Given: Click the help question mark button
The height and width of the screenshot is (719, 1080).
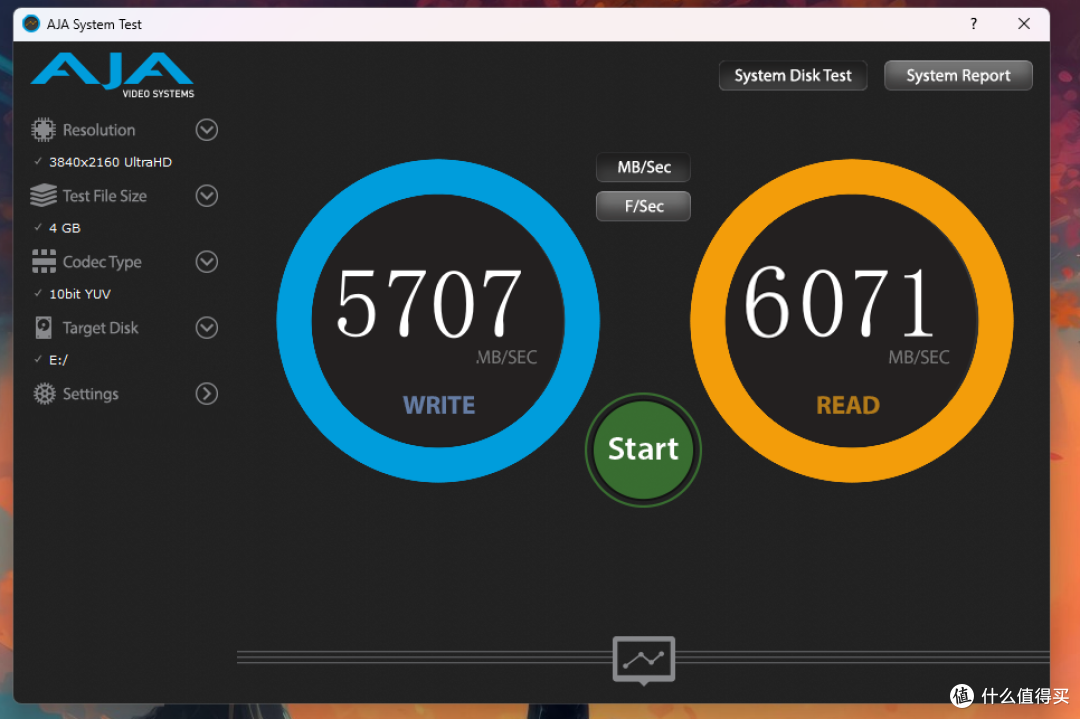Looking at the screenshot, I should 973,24.
